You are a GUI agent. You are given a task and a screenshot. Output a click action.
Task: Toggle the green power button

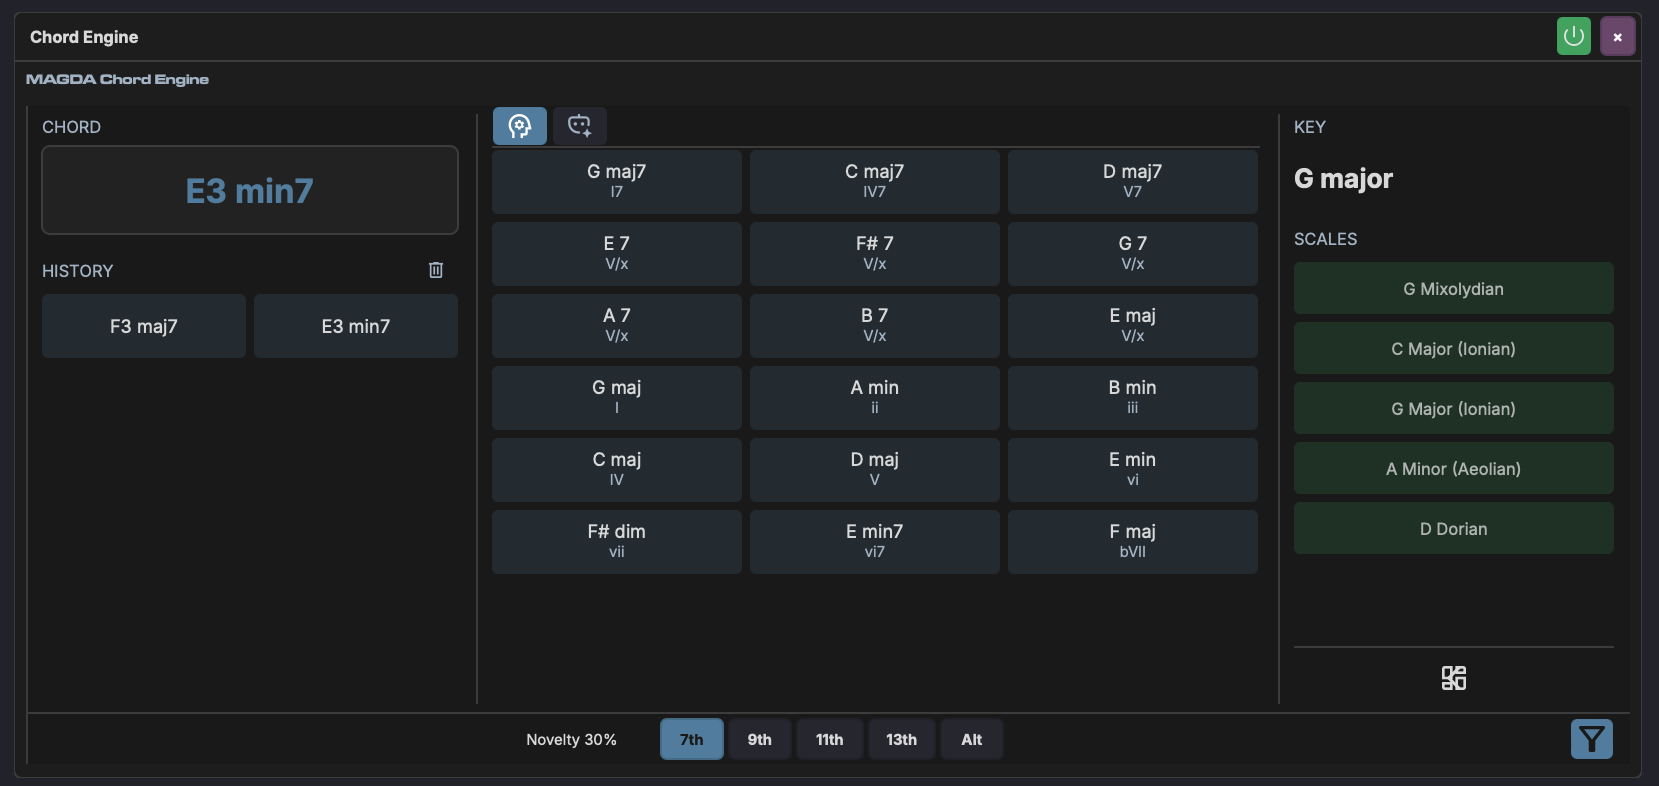pyautogui.click(x=1573, y=37)
